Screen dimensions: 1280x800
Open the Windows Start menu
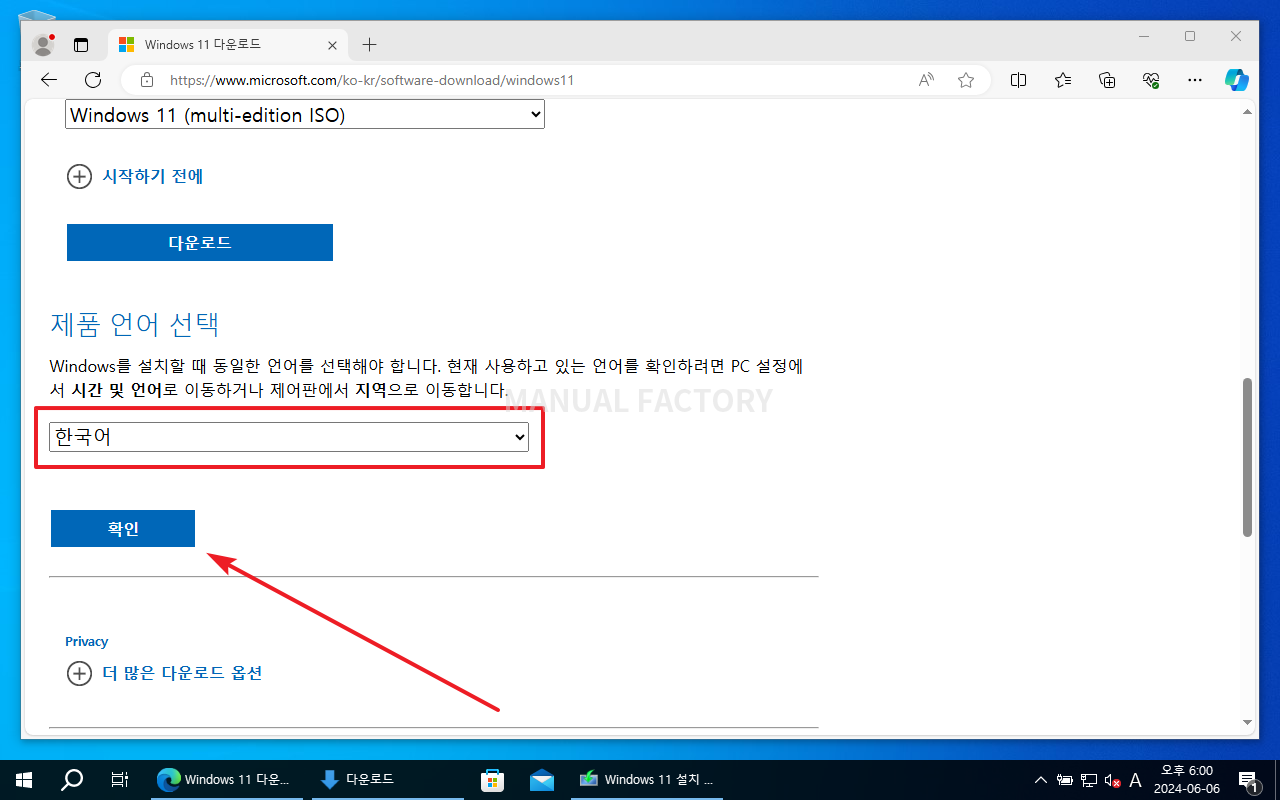tap(24, 779)
